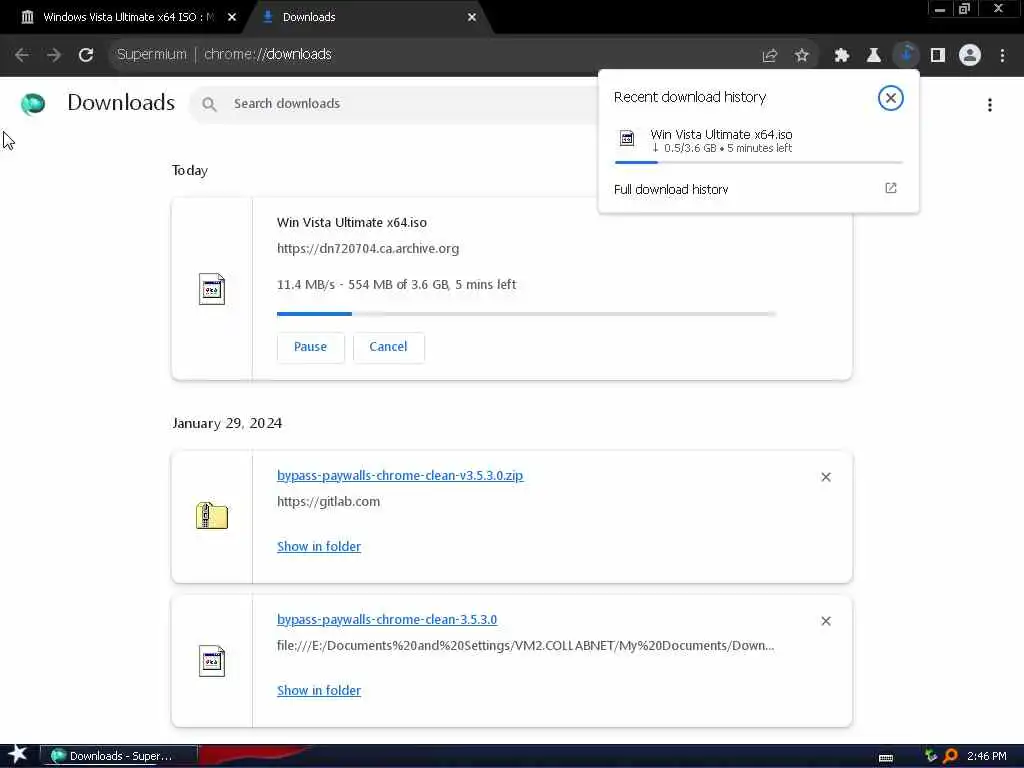Viewport: 1024px width, 768px height.
Task: Reload the downloads page
Action: (86, 55)
